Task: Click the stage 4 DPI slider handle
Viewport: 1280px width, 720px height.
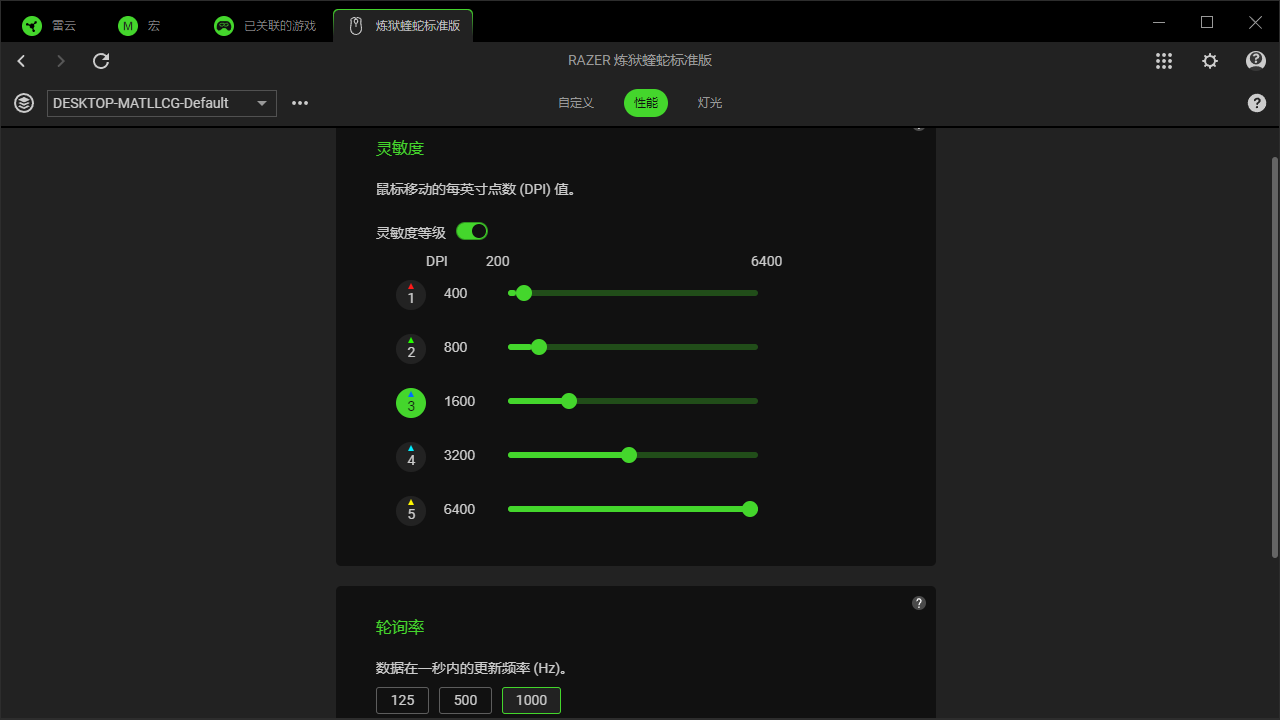Action: point(629,455)
